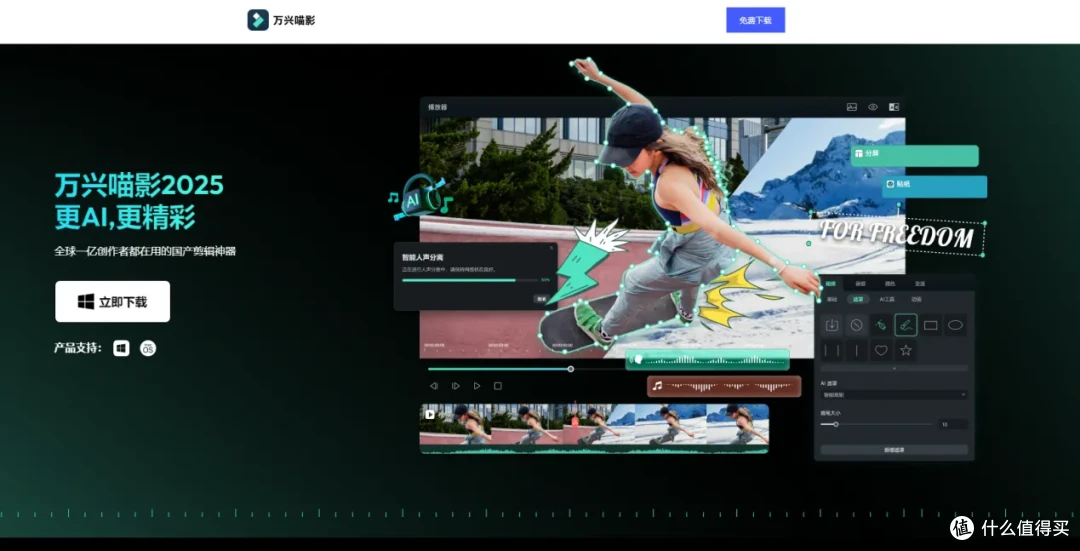Select the 动画 sub-tab
This screenshot has width=1080, height=551.
916,300
